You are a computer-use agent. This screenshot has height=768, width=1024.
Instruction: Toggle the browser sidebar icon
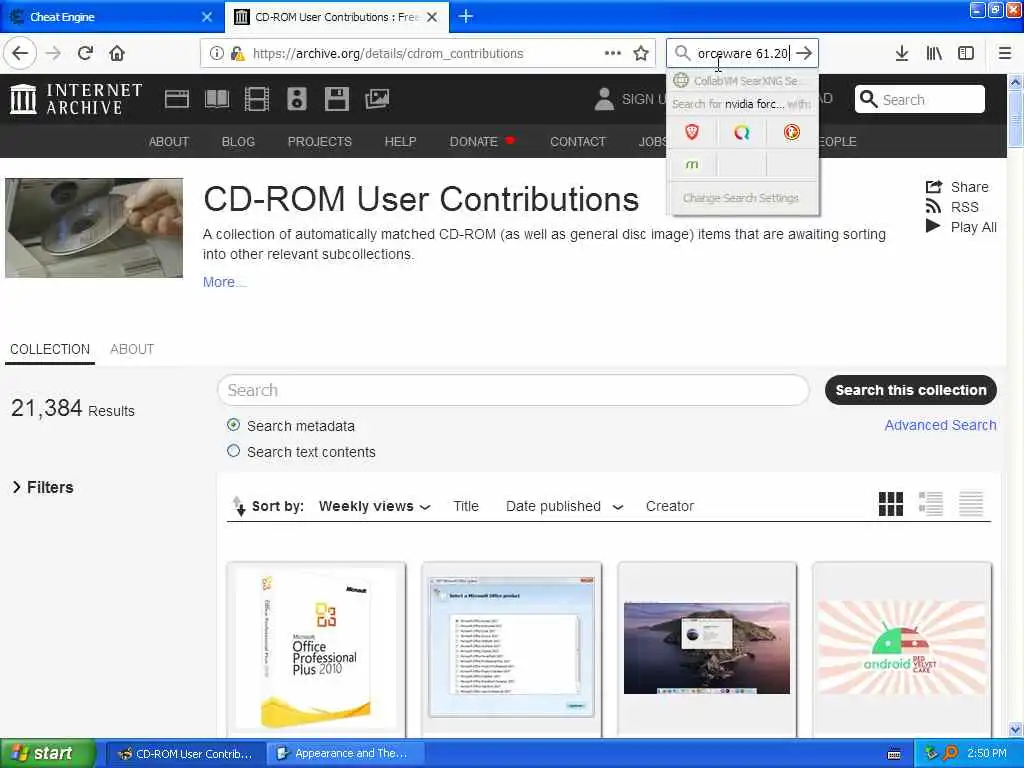966,53
